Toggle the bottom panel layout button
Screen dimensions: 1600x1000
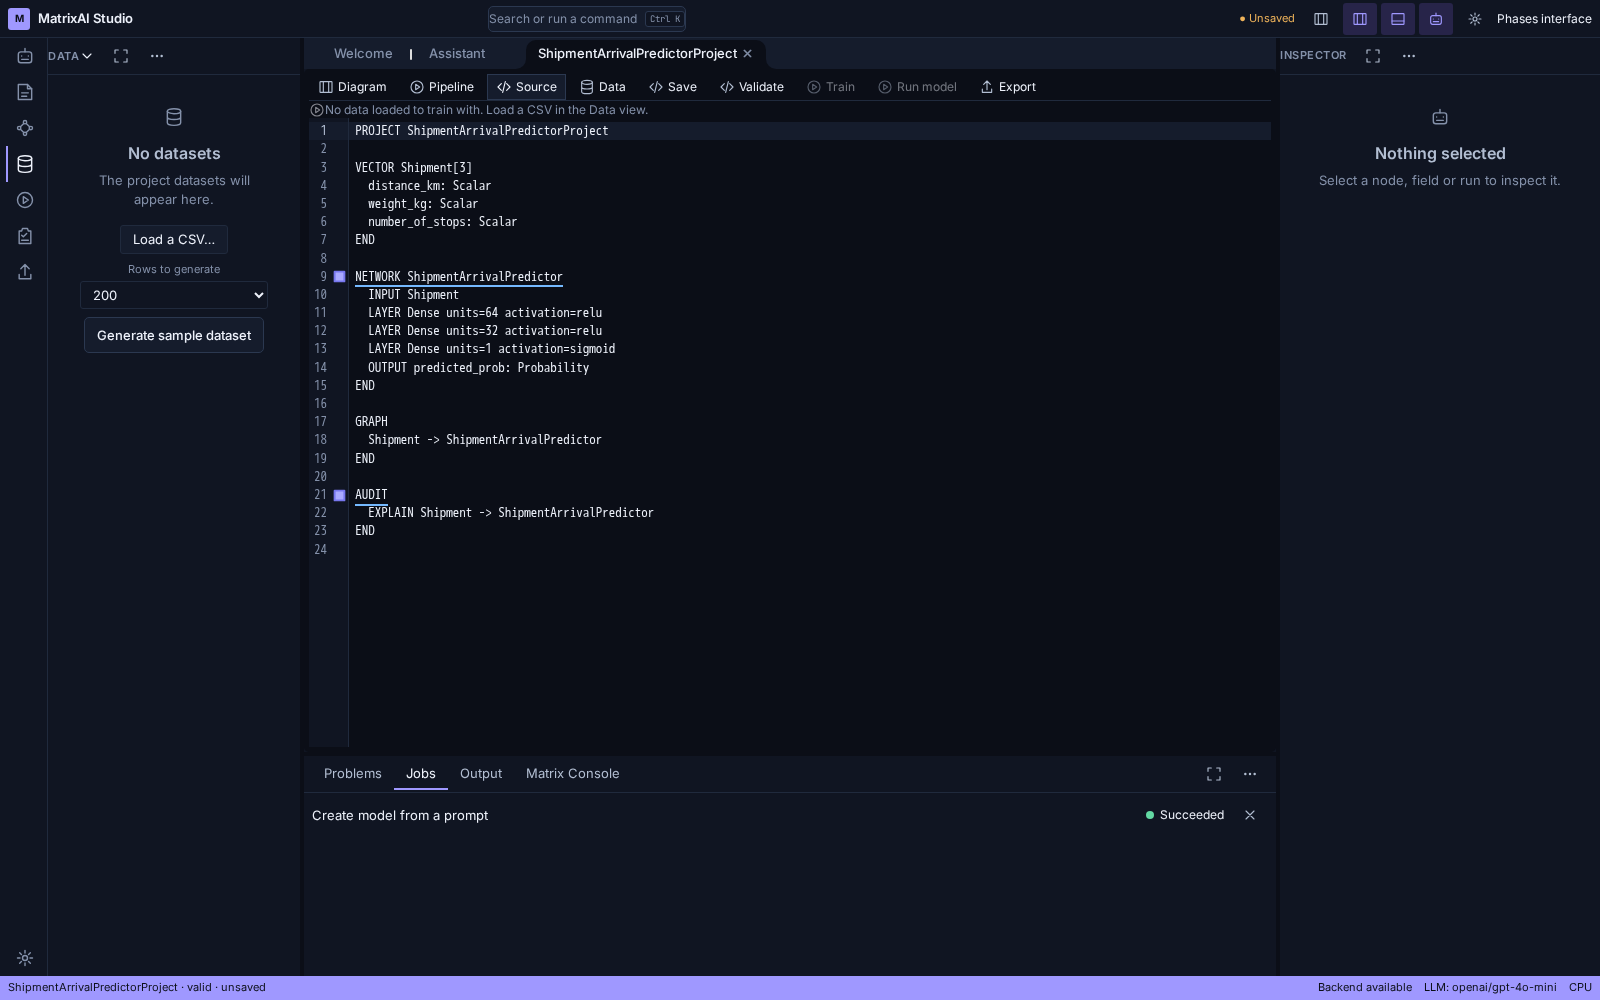tap(1398, 19)
